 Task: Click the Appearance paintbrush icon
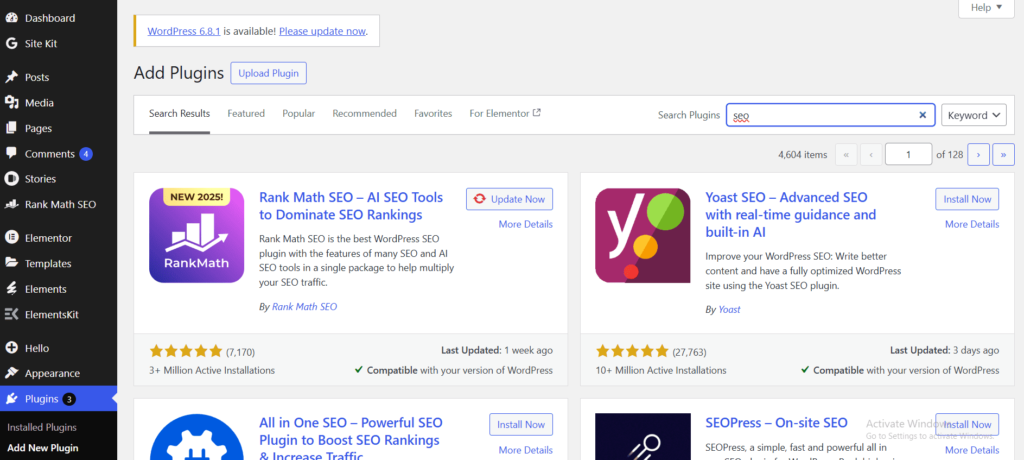[11, 373]
